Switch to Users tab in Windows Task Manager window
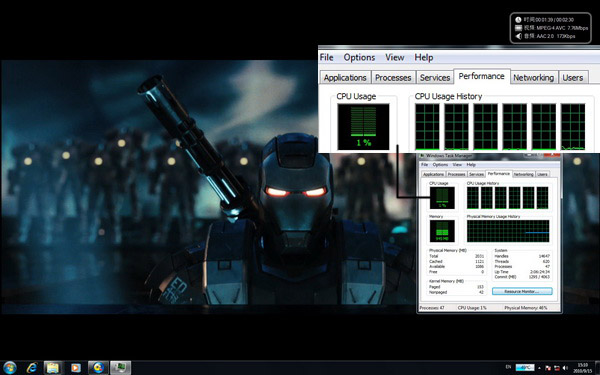This screenshot has width=600, height=375. click(542, 174)
